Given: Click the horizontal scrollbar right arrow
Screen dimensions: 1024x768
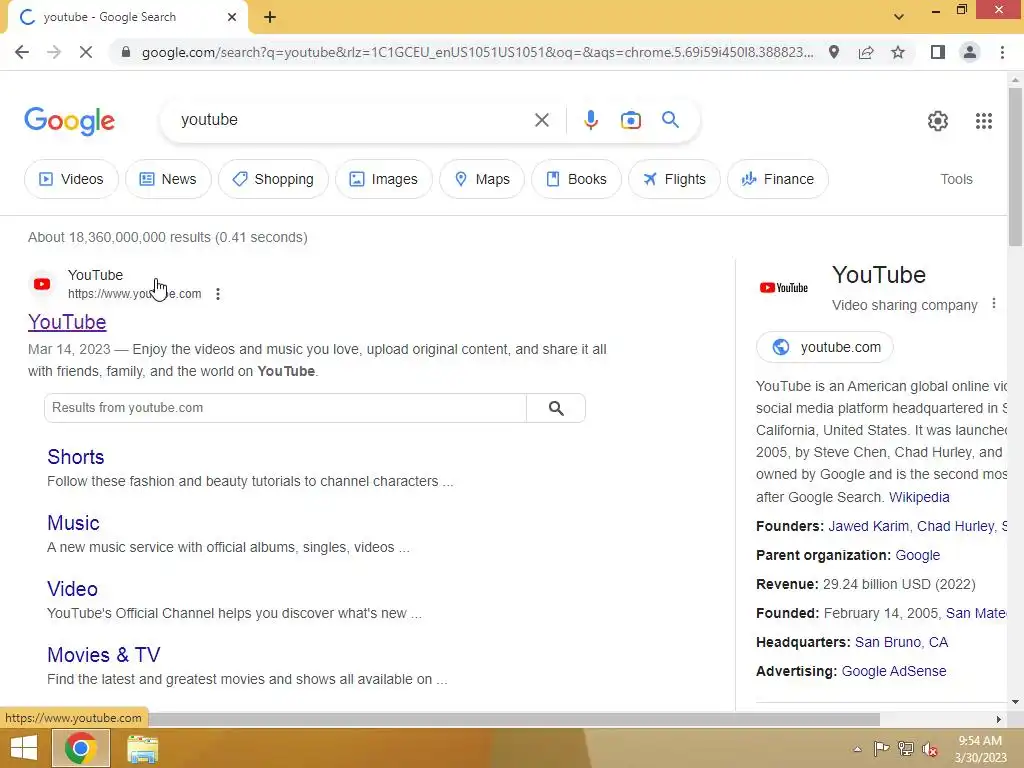Looking at the screenshot, I should 999,720.
